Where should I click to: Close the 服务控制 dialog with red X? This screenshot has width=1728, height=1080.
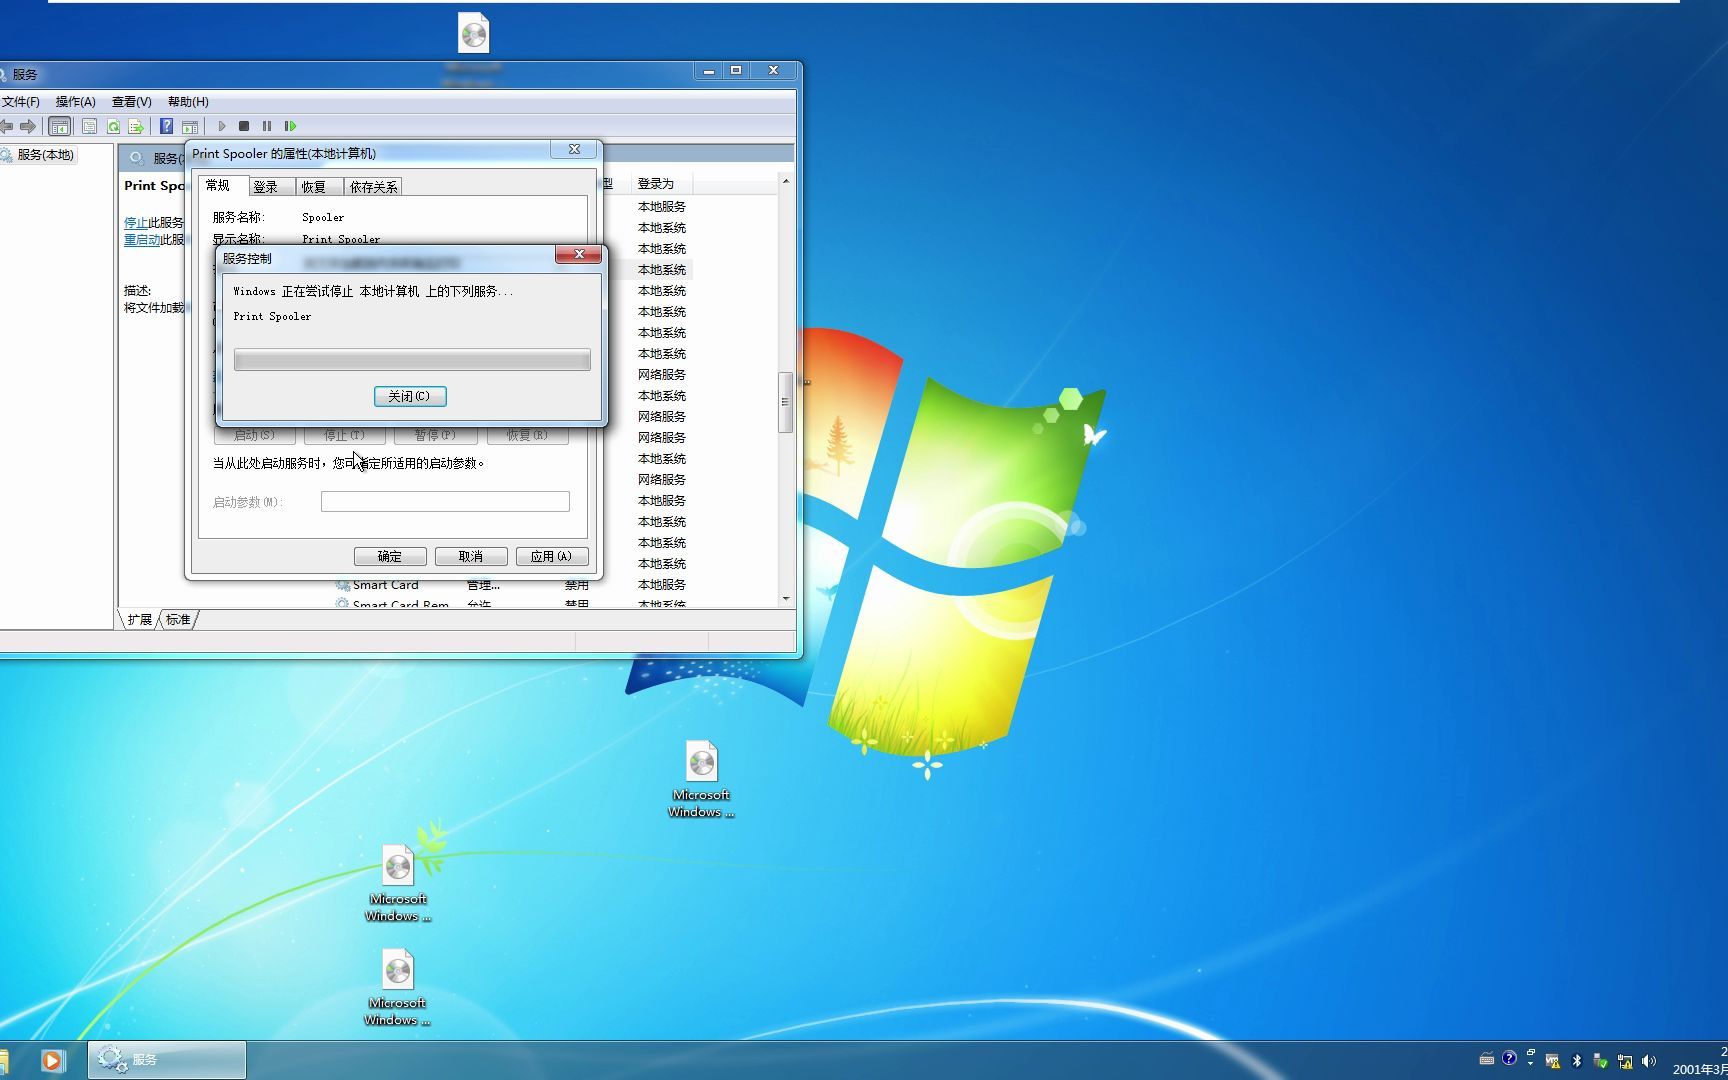(x=579, y=254)
